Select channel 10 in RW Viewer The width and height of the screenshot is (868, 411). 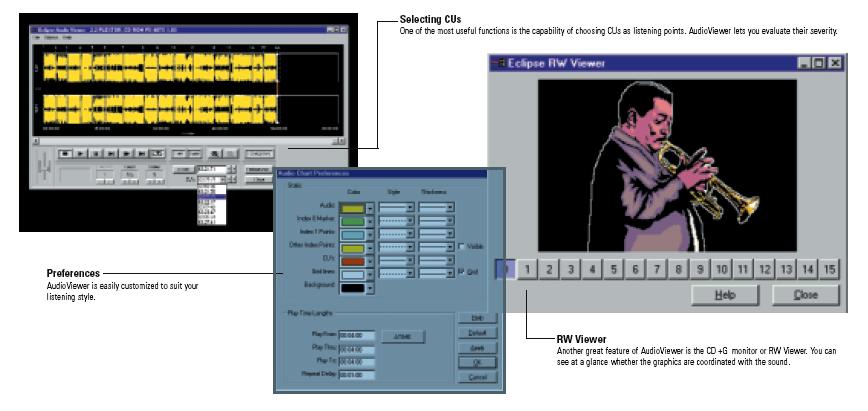click(x=721, y=270)
